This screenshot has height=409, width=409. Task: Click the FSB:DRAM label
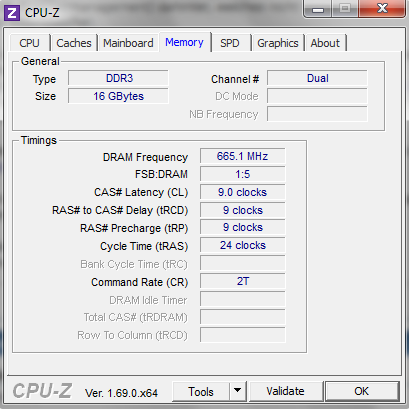pyautogui.click(x=161, y=174)
